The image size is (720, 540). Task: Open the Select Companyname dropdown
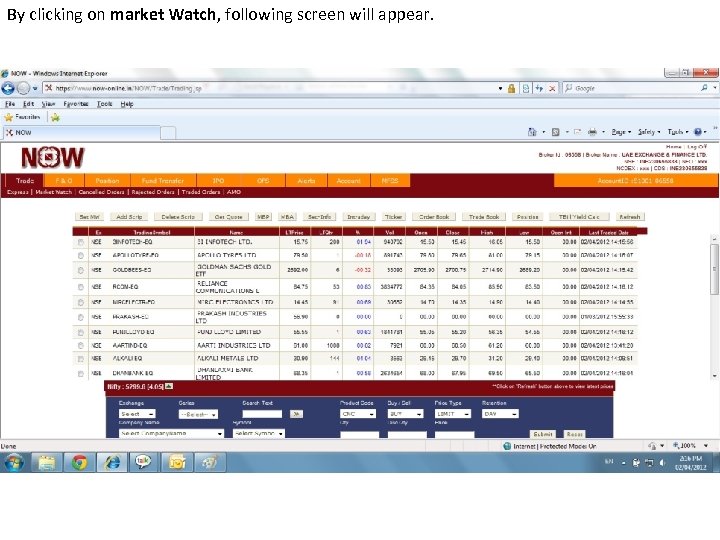(171, 433)
